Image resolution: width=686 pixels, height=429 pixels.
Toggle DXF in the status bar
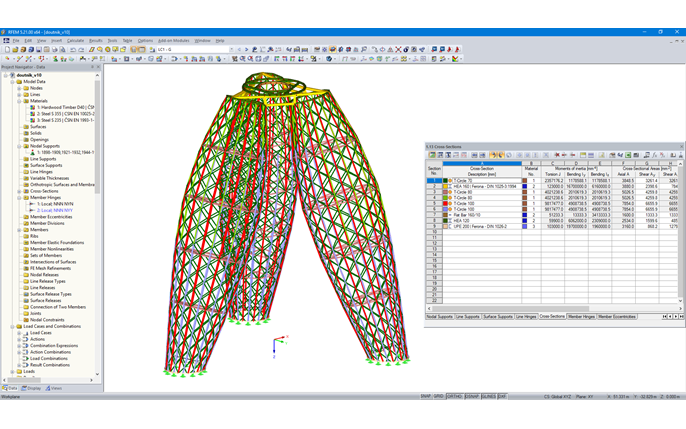pos(502,396)
